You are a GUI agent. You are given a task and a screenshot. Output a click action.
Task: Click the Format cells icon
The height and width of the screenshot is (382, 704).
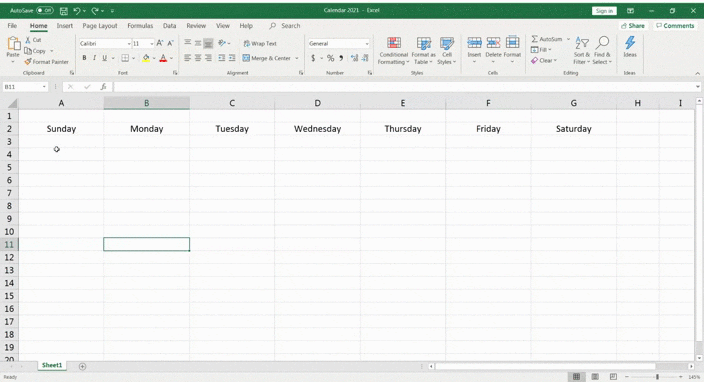pos(512,43)
